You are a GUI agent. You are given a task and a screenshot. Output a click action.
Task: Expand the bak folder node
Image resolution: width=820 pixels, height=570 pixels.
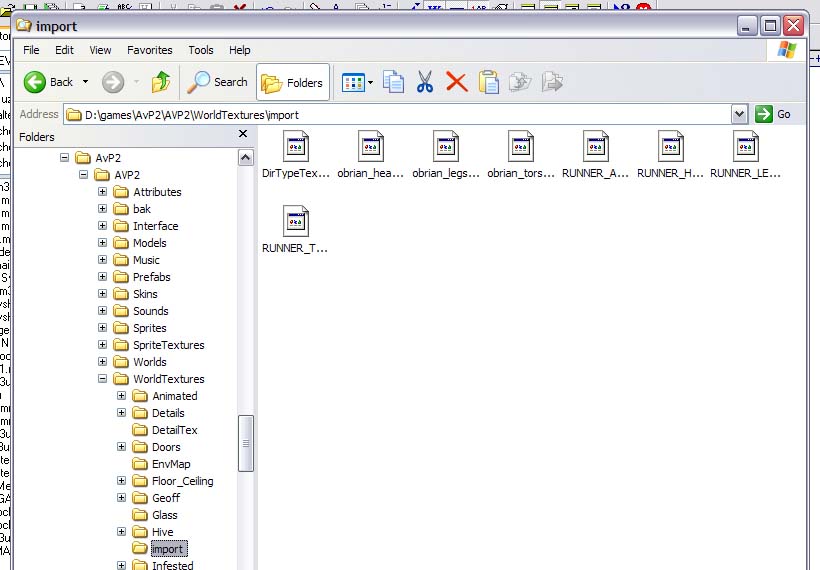coord(102,209)
